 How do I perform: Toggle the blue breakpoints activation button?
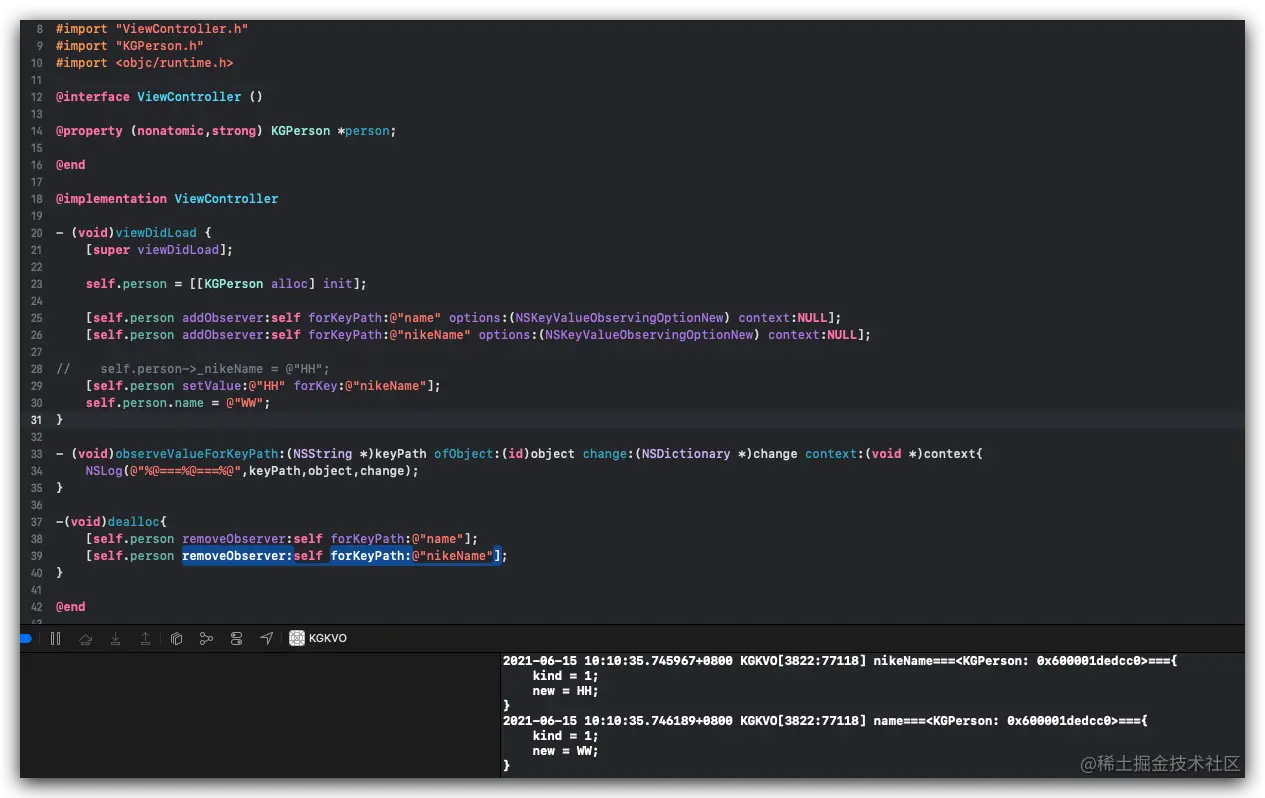click(x=26, y=638)
